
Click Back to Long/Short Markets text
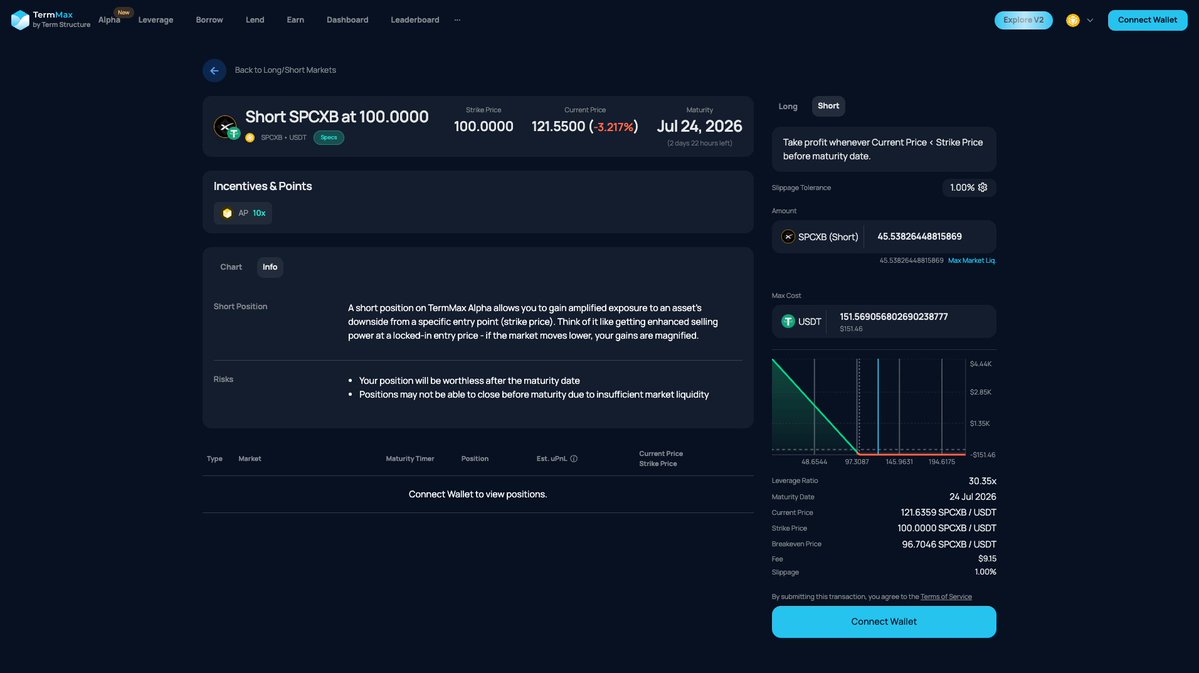click(x=285, y=70)
